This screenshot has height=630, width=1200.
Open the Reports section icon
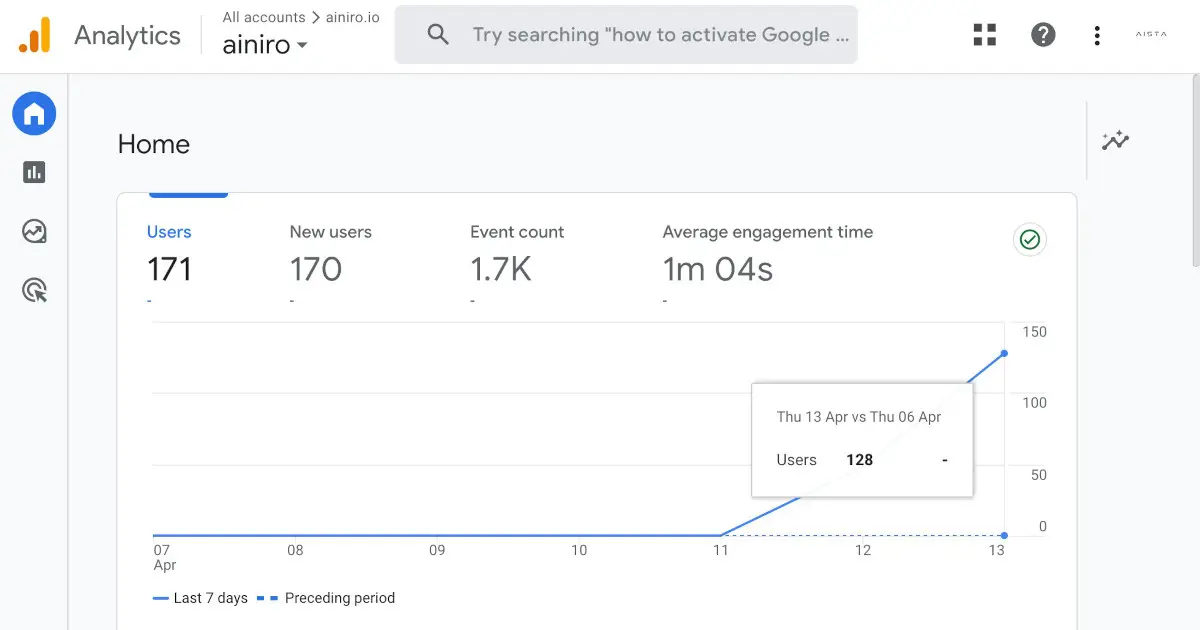(34, 172)
